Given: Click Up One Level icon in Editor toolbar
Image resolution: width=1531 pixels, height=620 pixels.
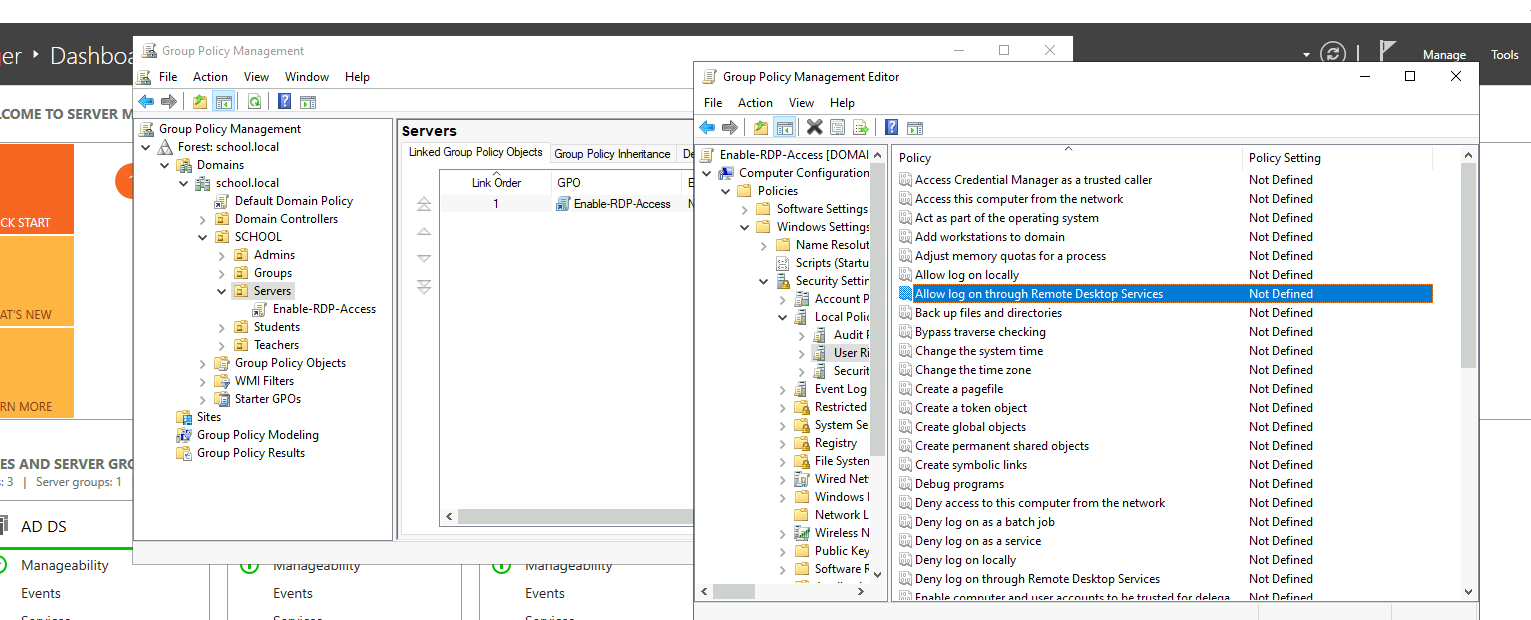Looking at the screenshot, I should click(x=761, y=127).
